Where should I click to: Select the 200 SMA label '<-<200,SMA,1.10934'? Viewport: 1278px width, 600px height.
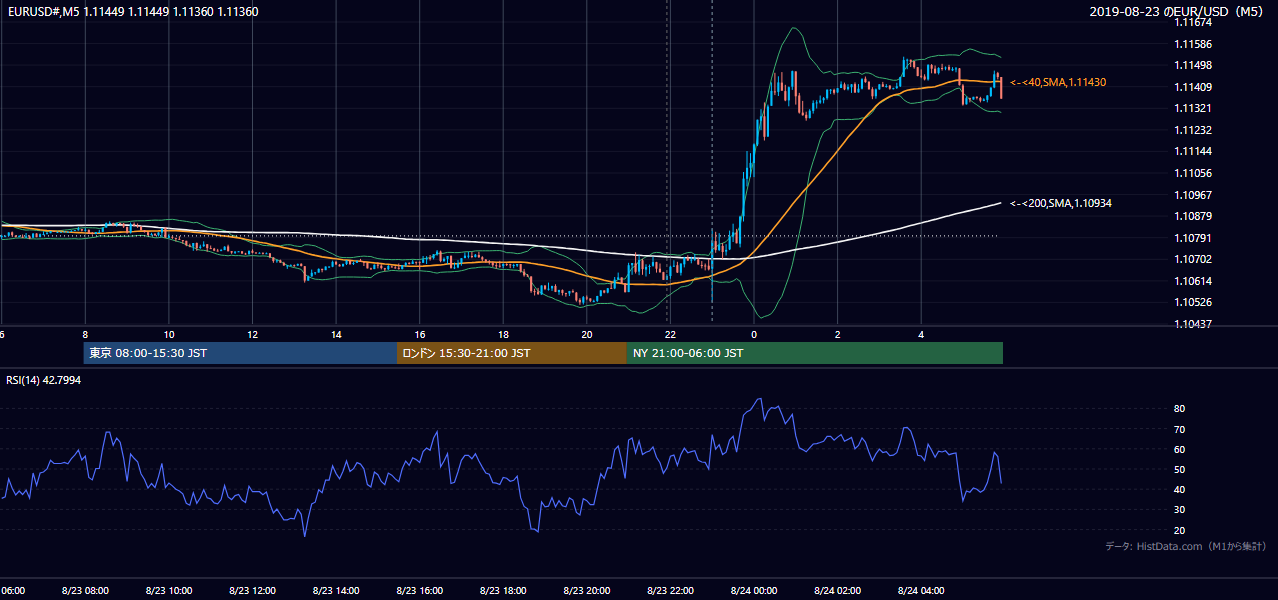(1061, 203)
